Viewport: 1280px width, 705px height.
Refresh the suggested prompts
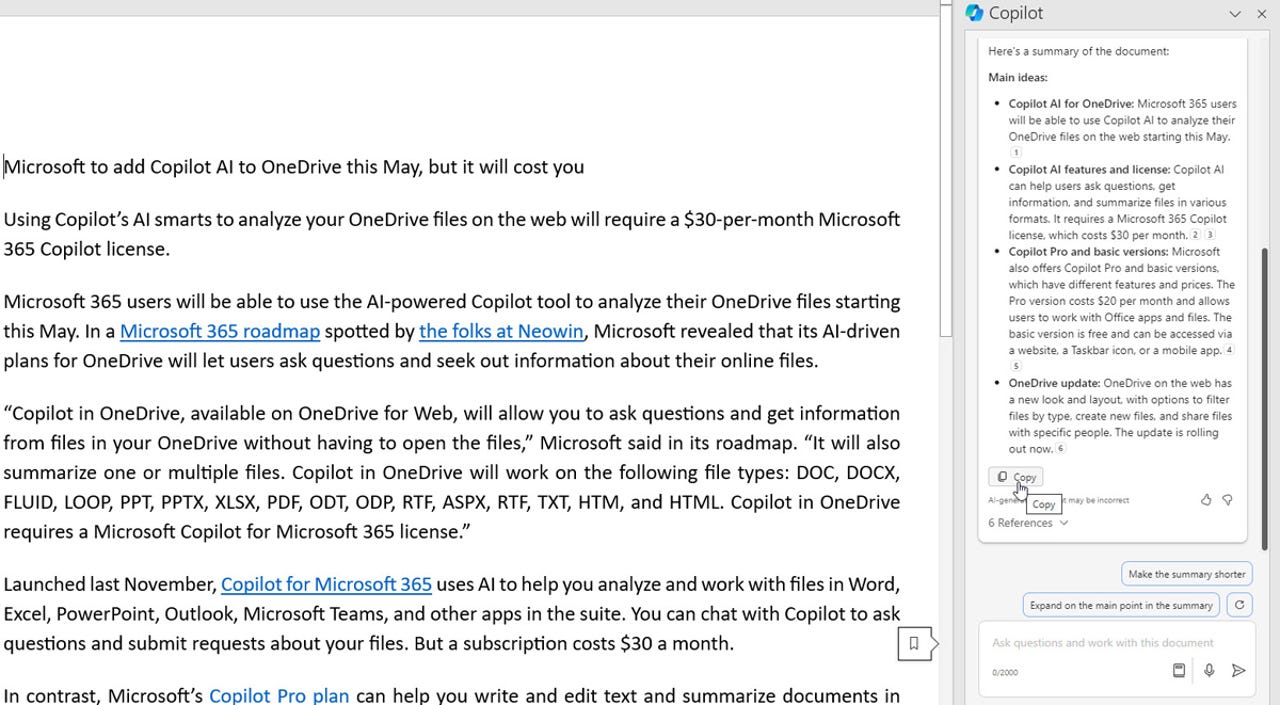(1240, 605)
